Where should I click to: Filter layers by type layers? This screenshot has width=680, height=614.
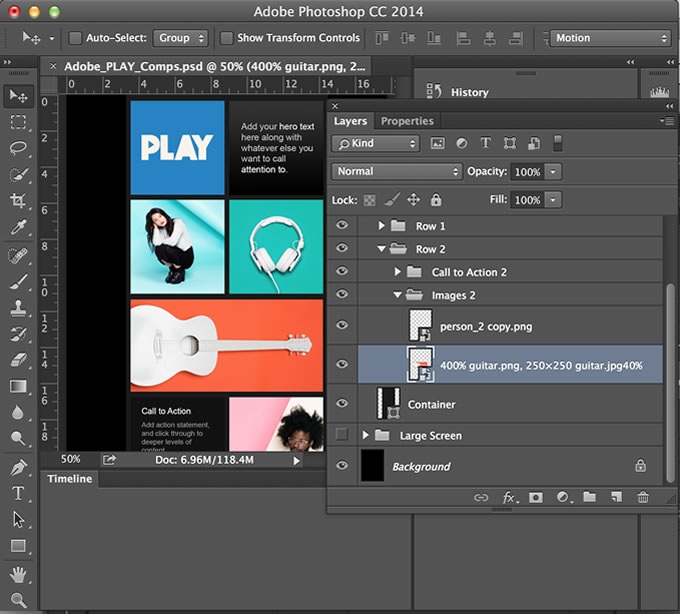486,143
